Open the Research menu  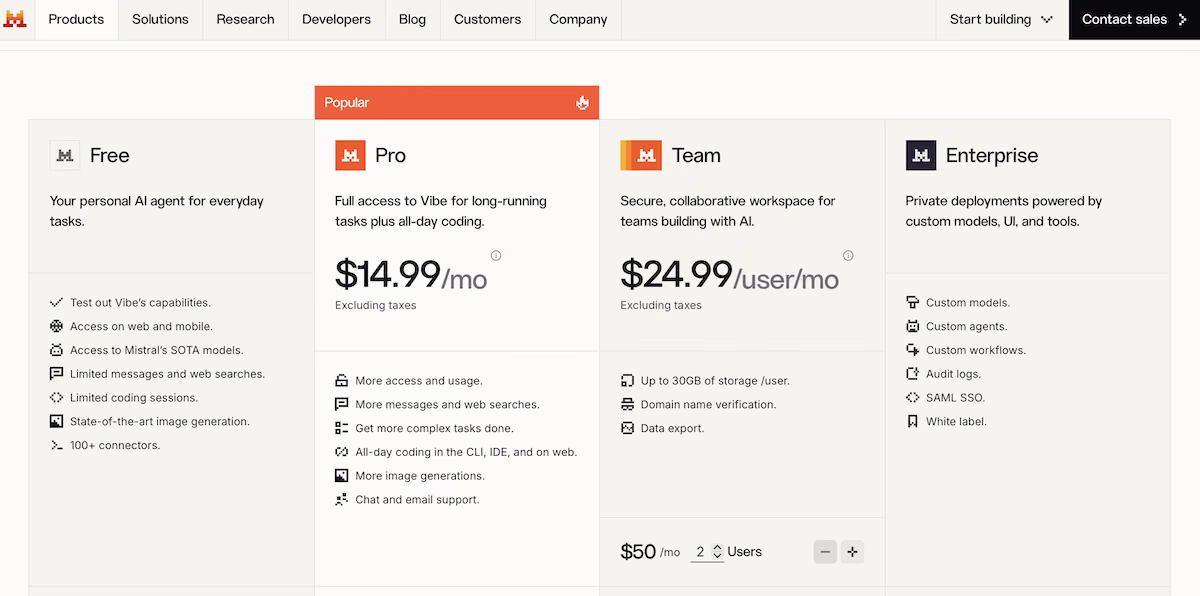(245, 20)
